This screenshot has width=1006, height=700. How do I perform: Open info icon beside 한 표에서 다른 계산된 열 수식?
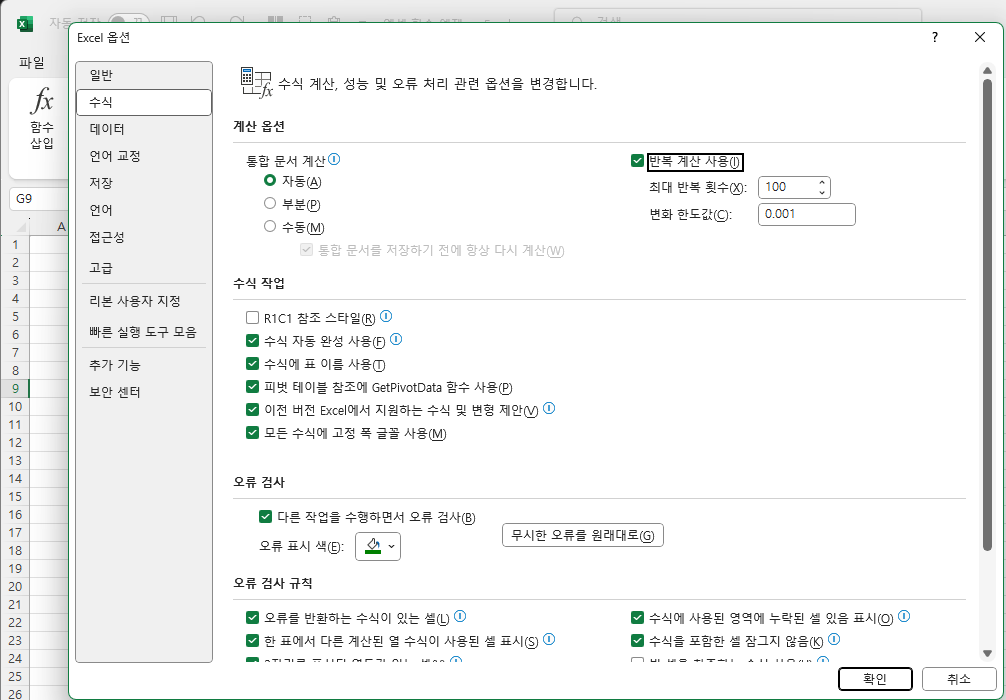[549, 640]
